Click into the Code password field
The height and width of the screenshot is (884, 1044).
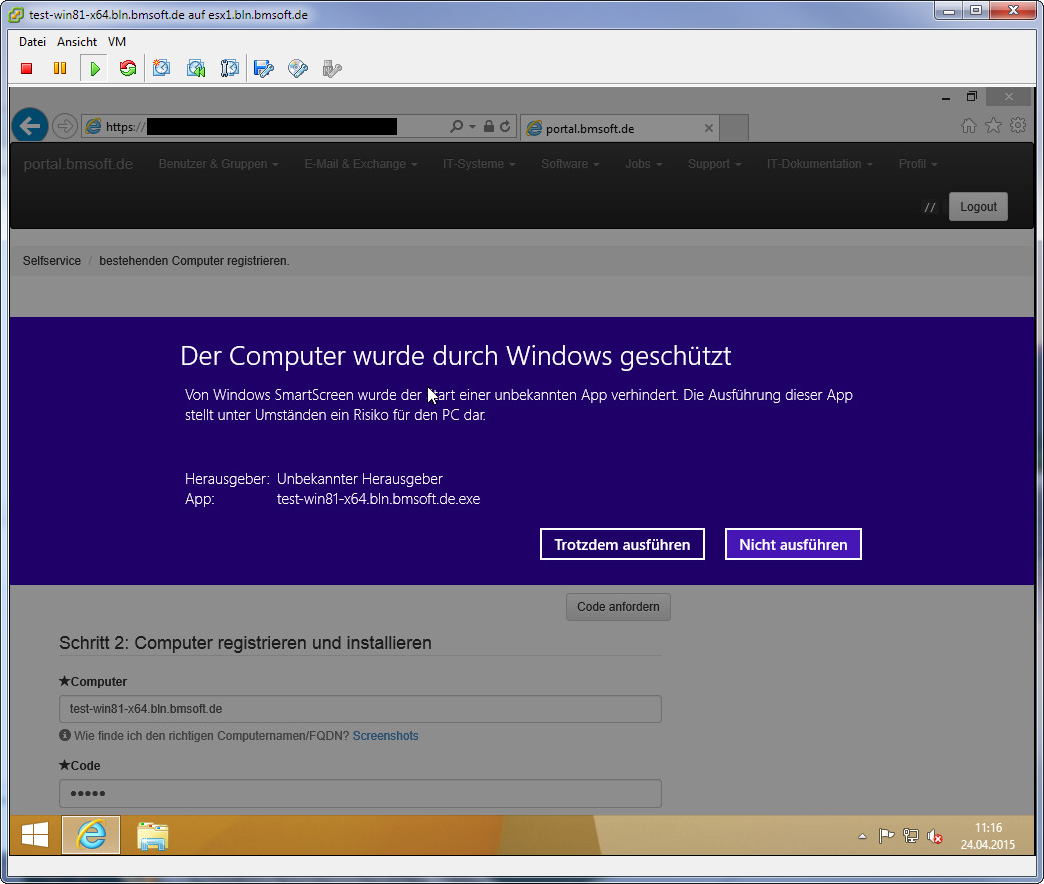click(360, 793)
